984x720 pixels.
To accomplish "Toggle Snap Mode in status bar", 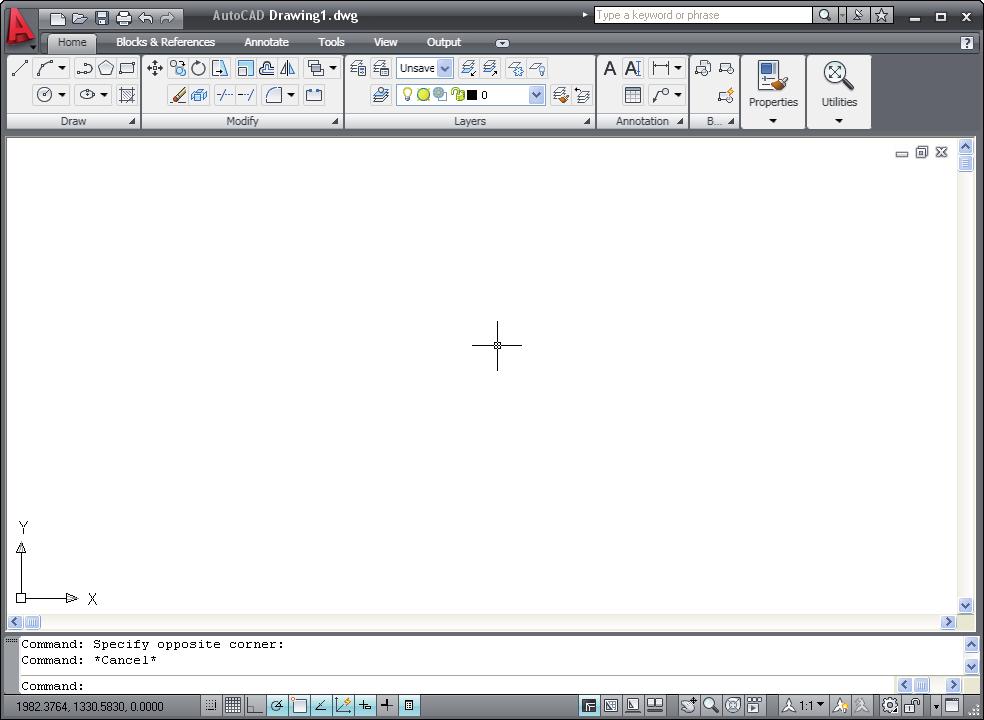I will [211, 706].
